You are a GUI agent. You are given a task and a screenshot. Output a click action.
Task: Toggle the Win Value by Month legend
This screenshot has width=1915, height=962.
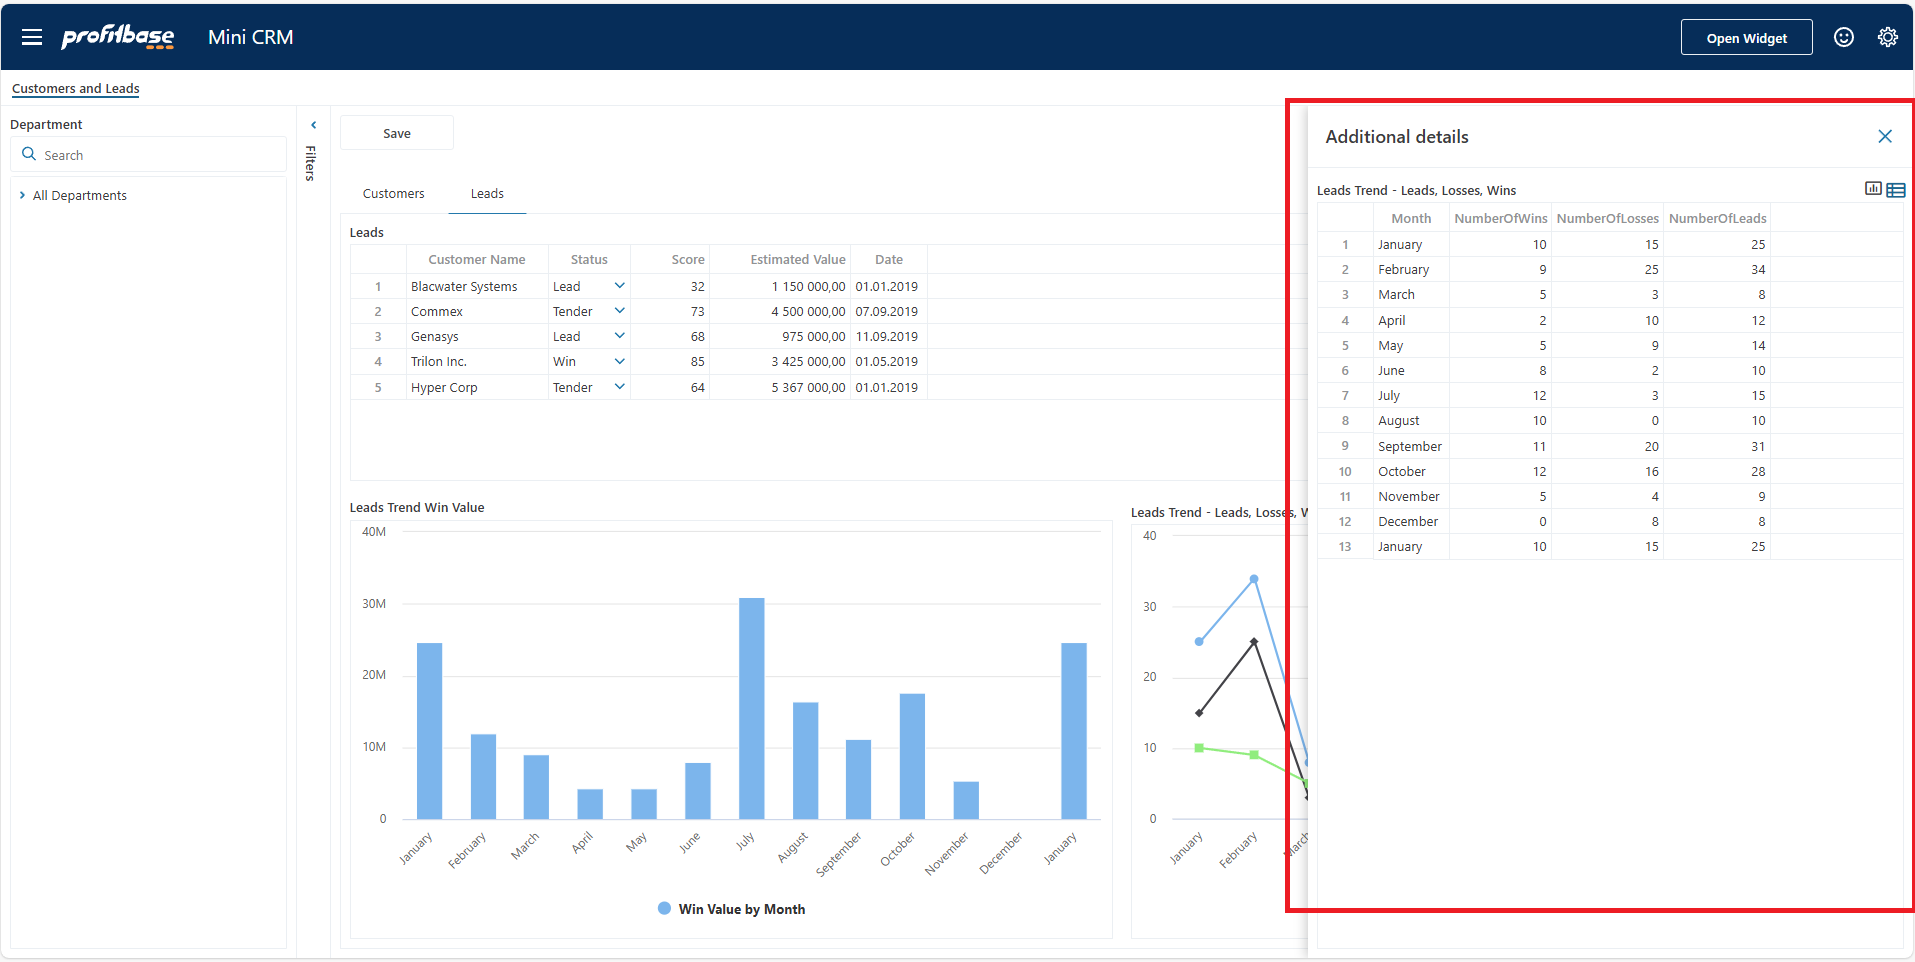[731, 909]
